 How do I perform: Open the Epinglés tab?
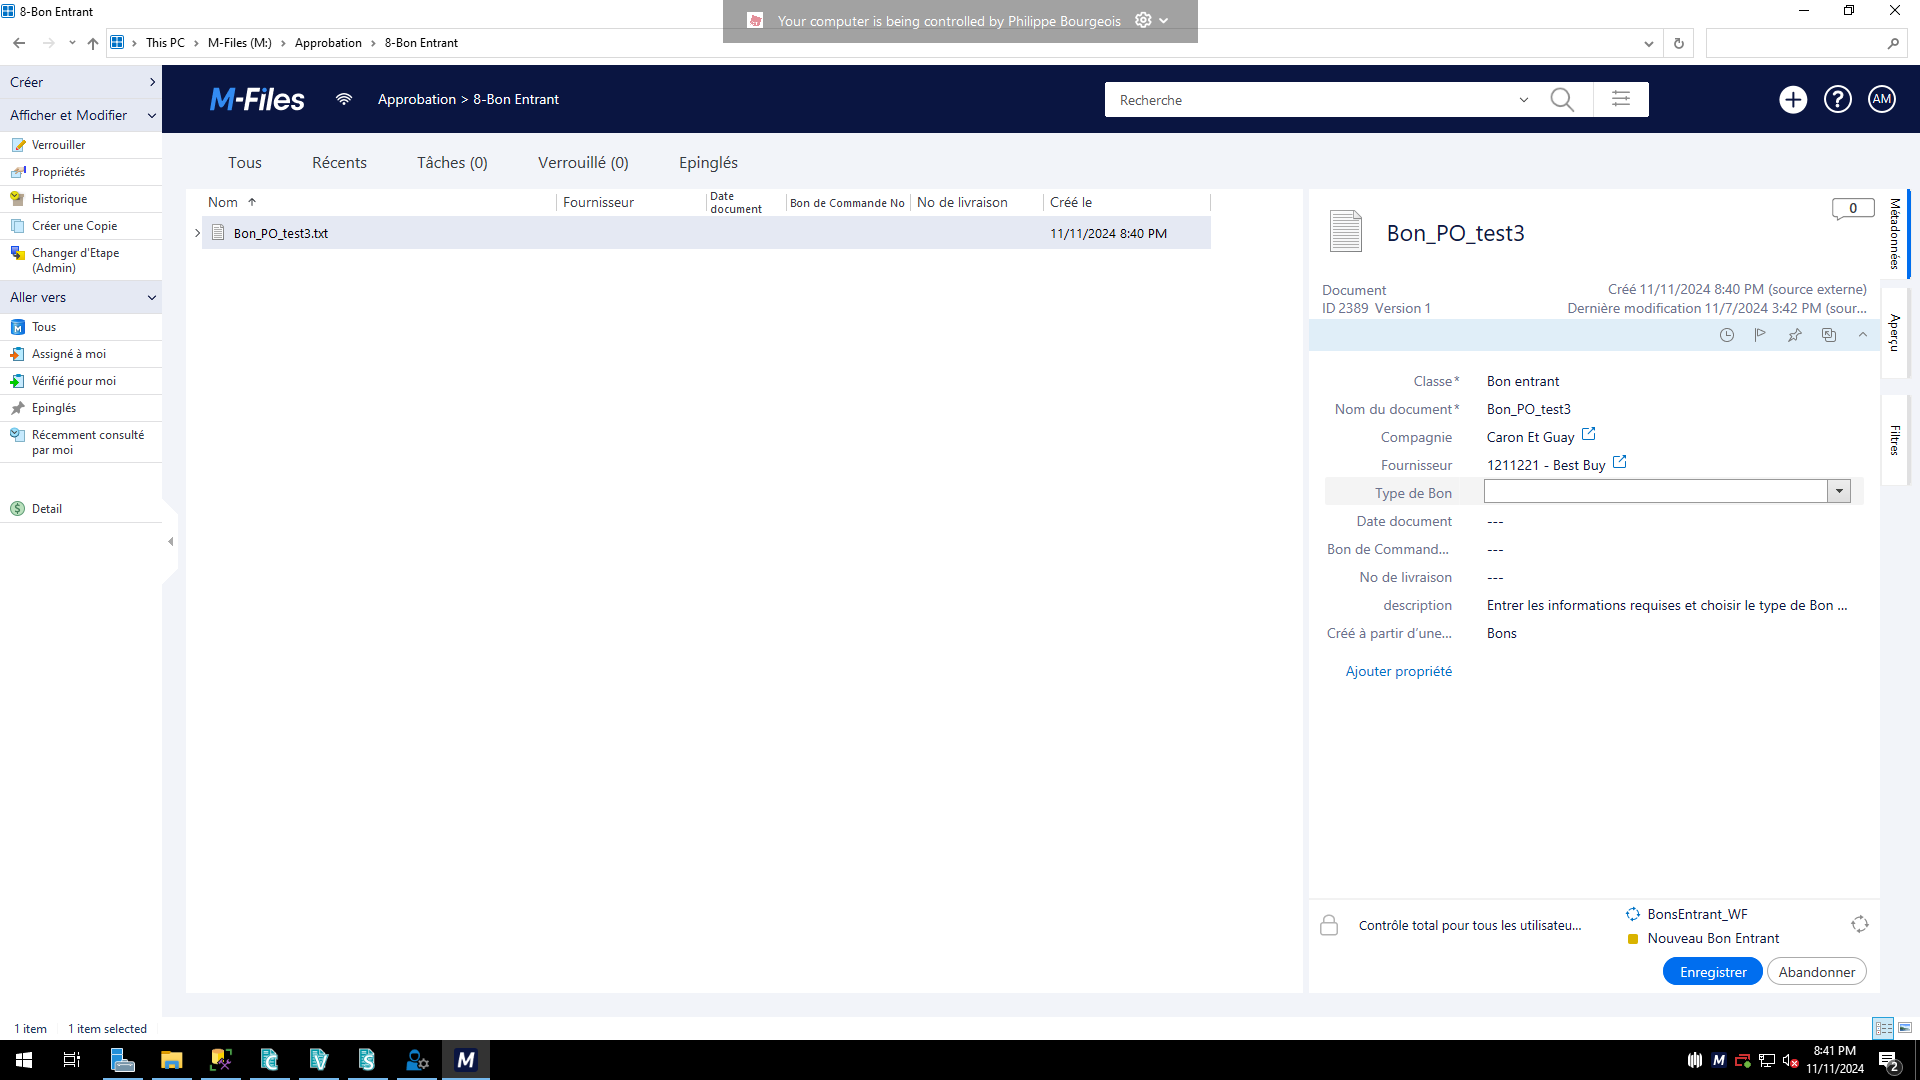[708, 162]
